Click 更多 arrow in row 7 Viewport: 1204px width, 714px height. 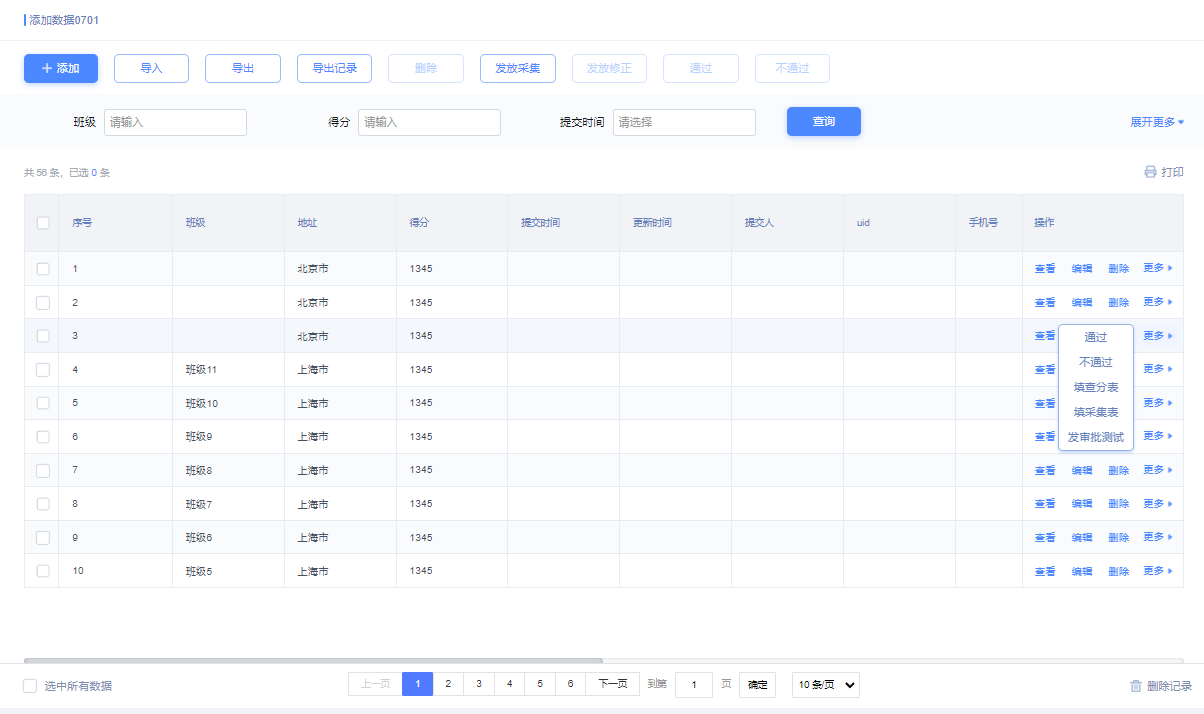pyautogui.click(x=1170, y=470)
